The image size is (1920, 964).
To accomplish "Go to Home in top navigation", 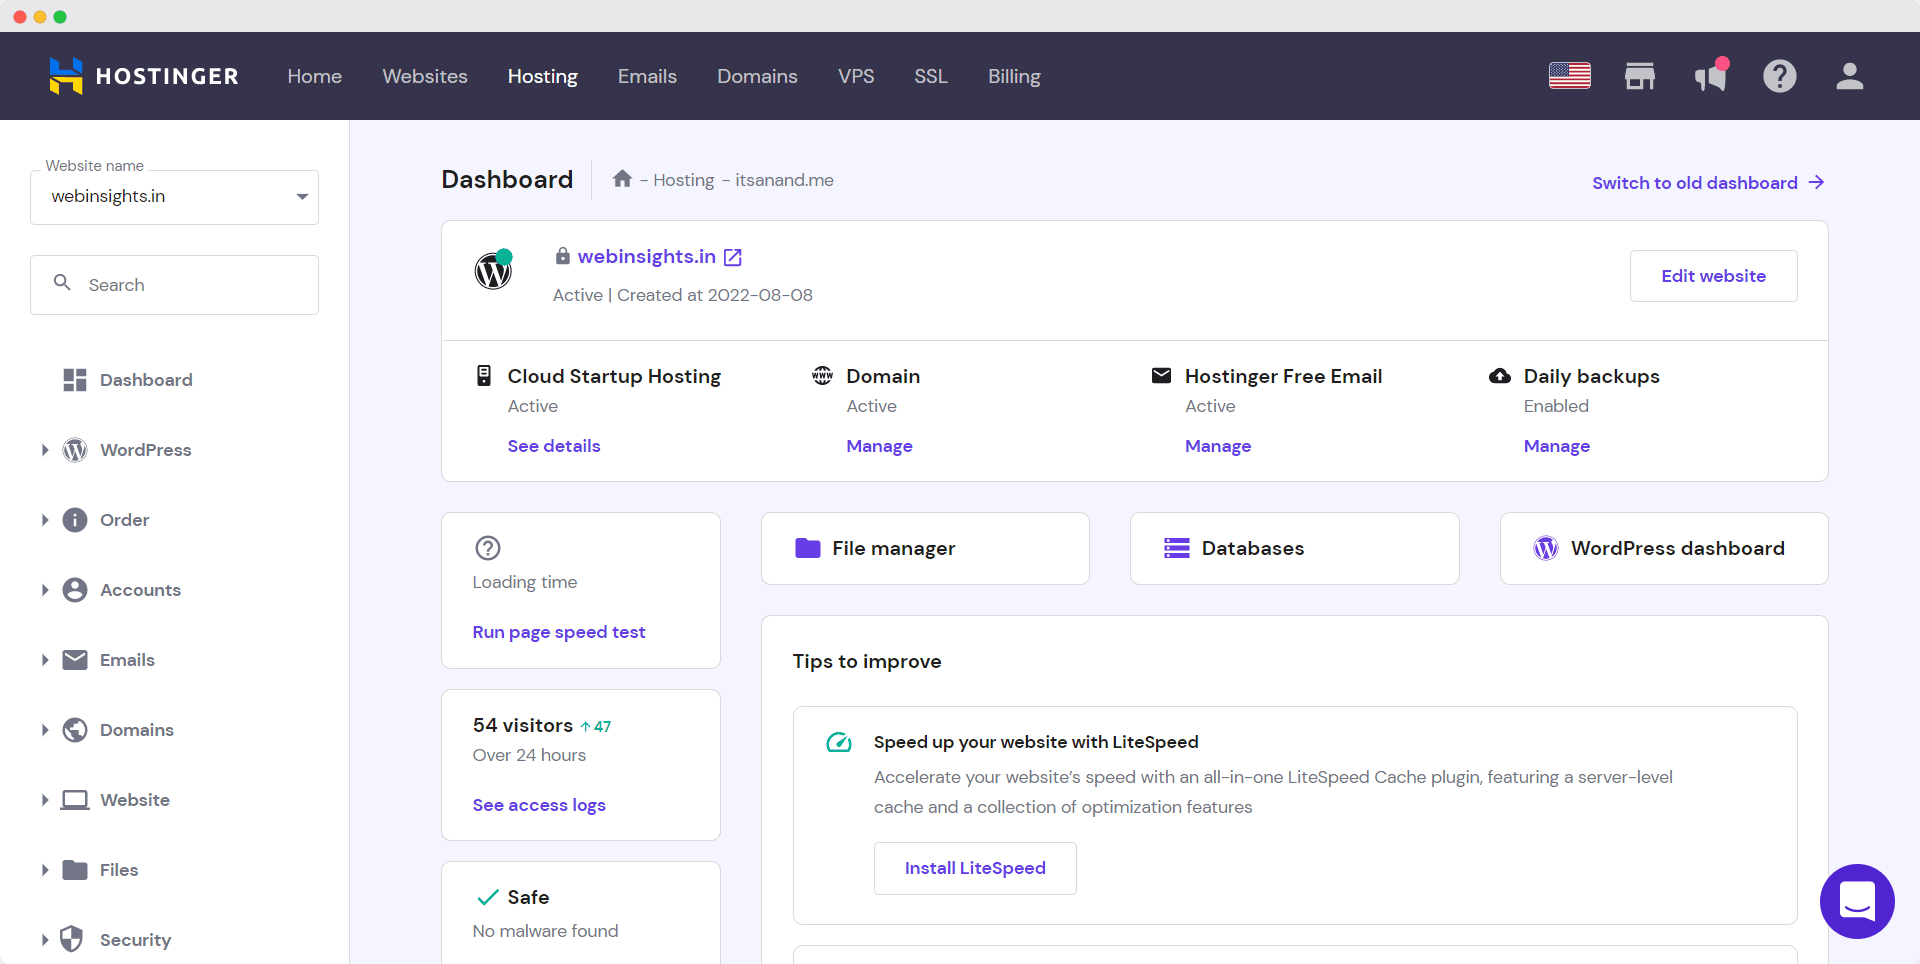I will tap(315, 76).
